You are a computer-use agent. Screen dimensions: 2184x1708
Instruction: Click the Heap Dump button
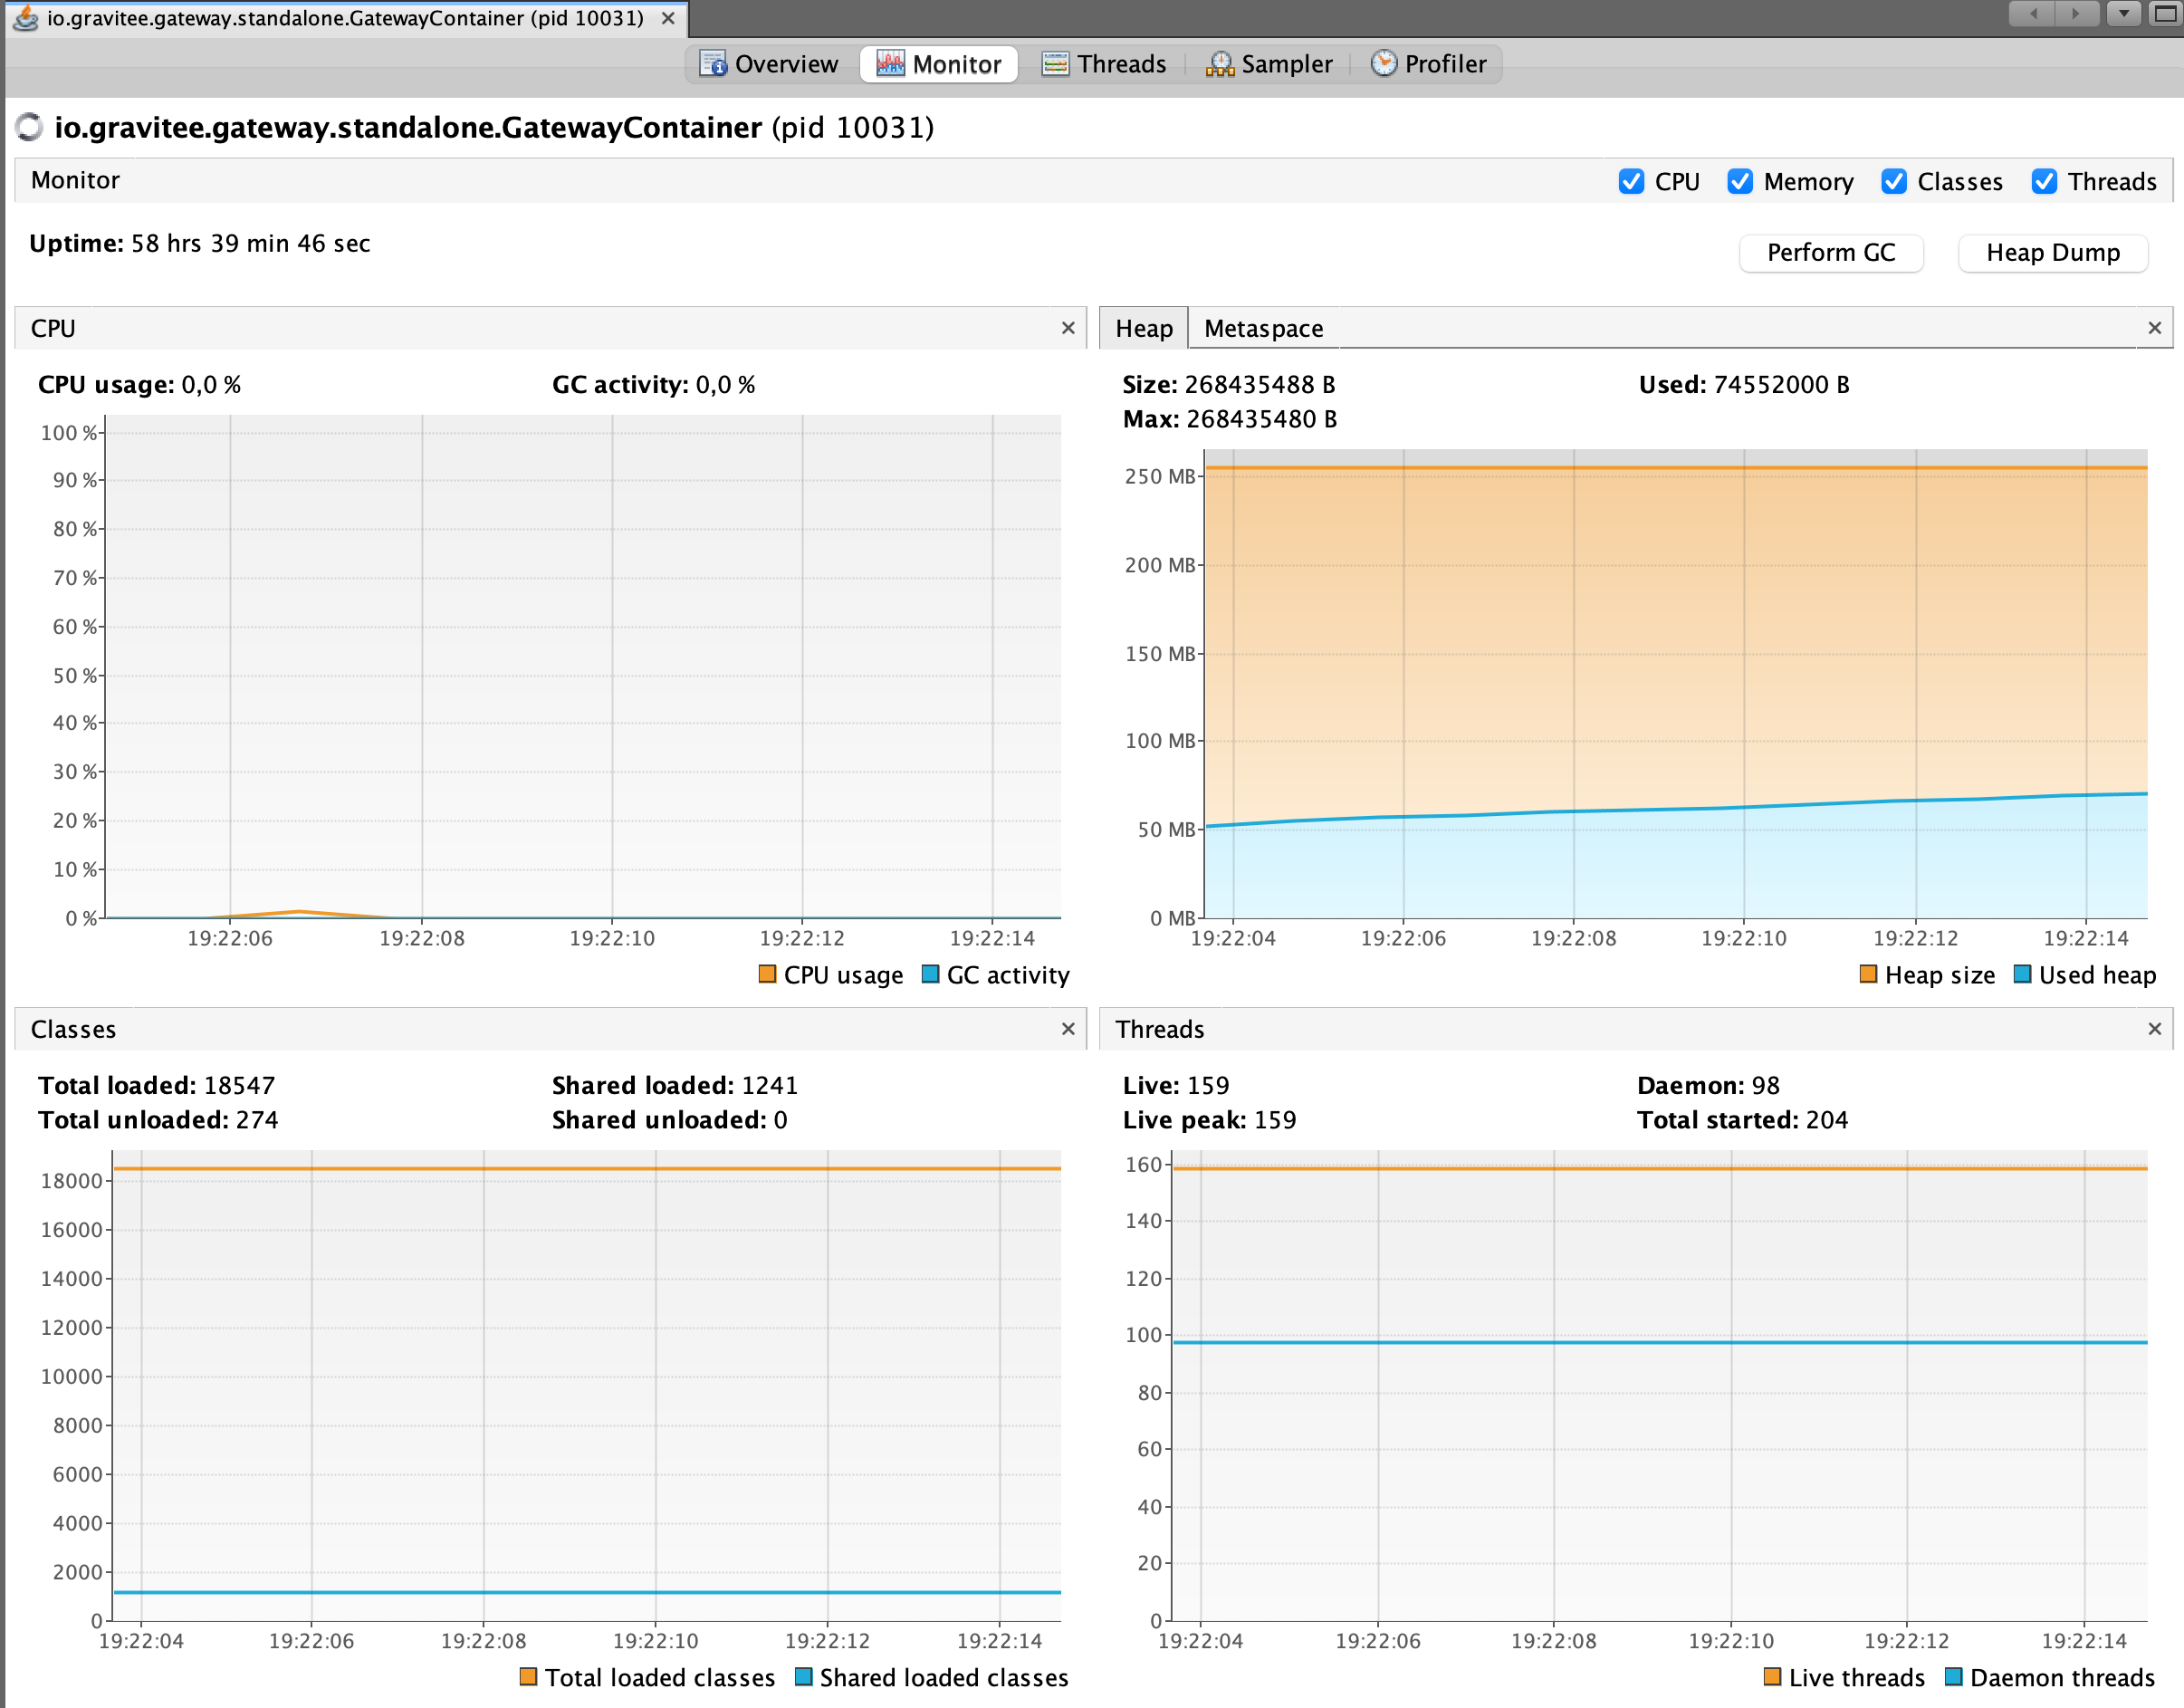[2052, 252]
